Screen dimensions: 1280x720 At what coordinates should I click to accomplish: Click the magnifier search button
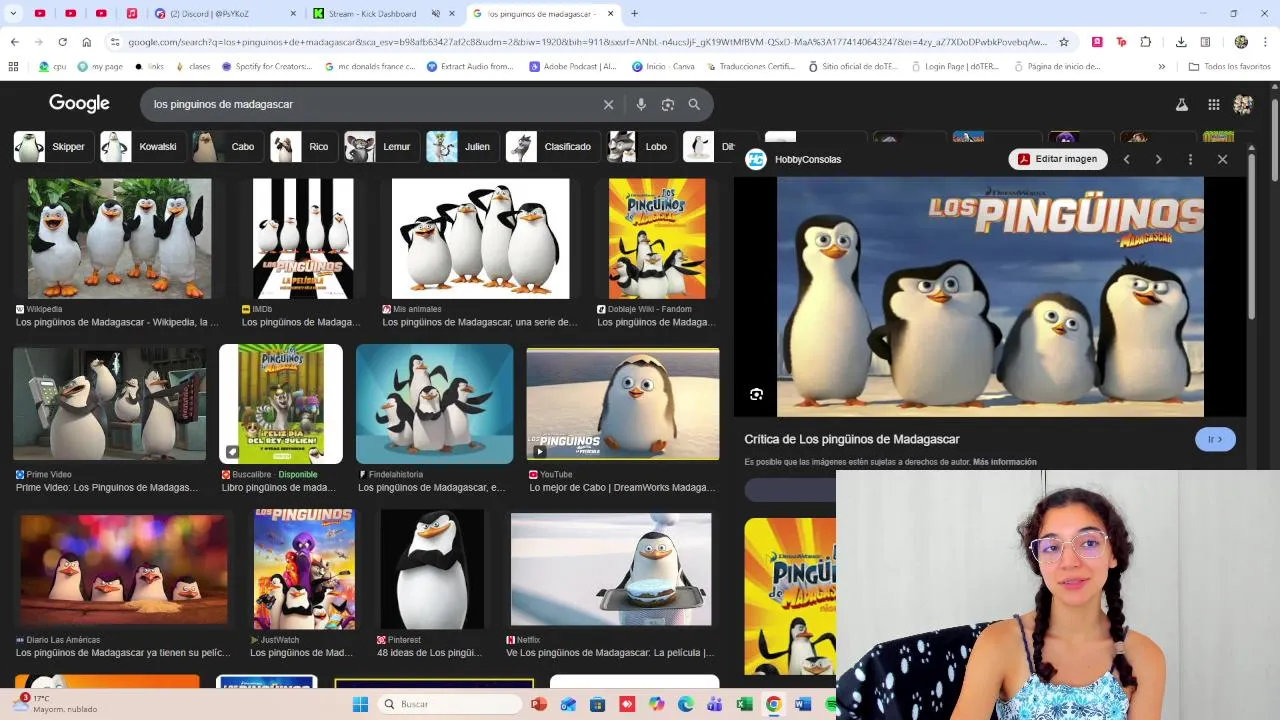click(694, 104)
